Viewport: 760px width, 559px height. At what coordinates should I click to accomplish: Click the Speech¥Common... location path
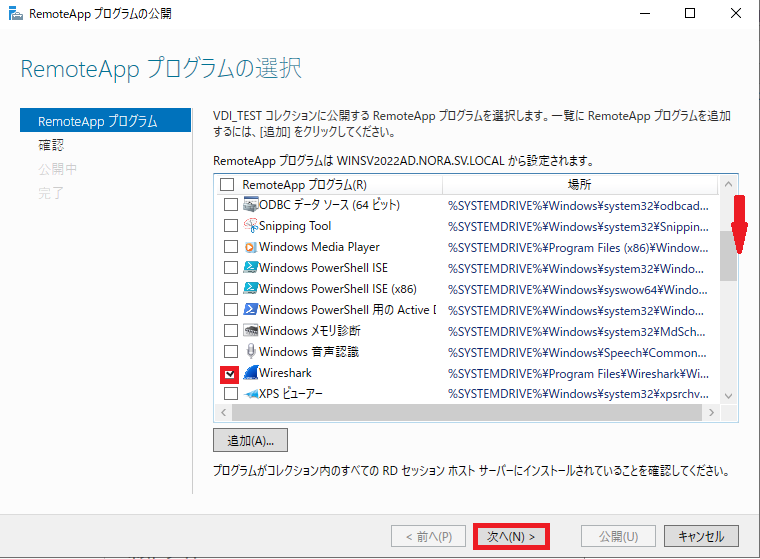click(x=577, y=352)
